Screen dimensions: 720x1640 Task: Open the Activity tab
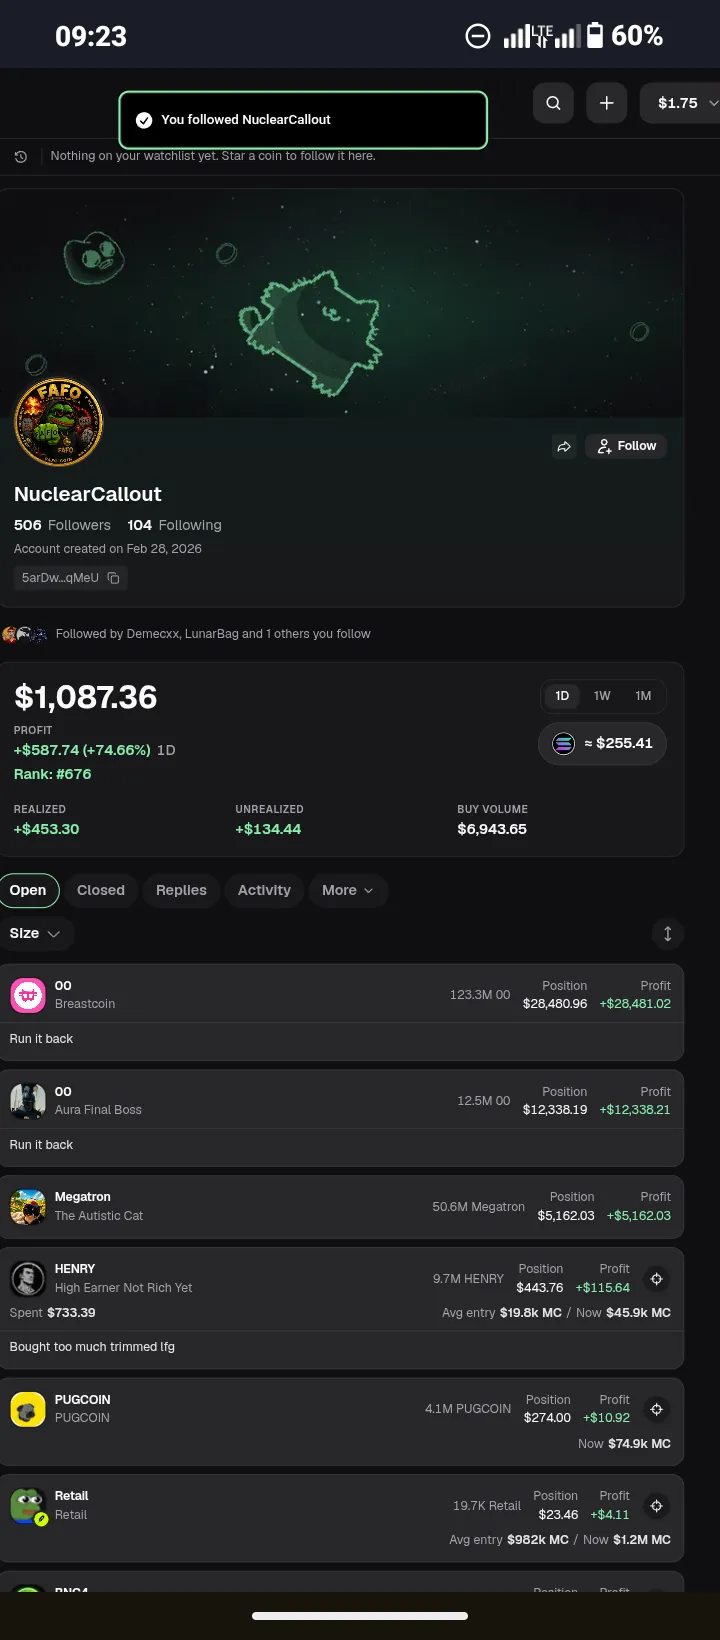(264, 890)
